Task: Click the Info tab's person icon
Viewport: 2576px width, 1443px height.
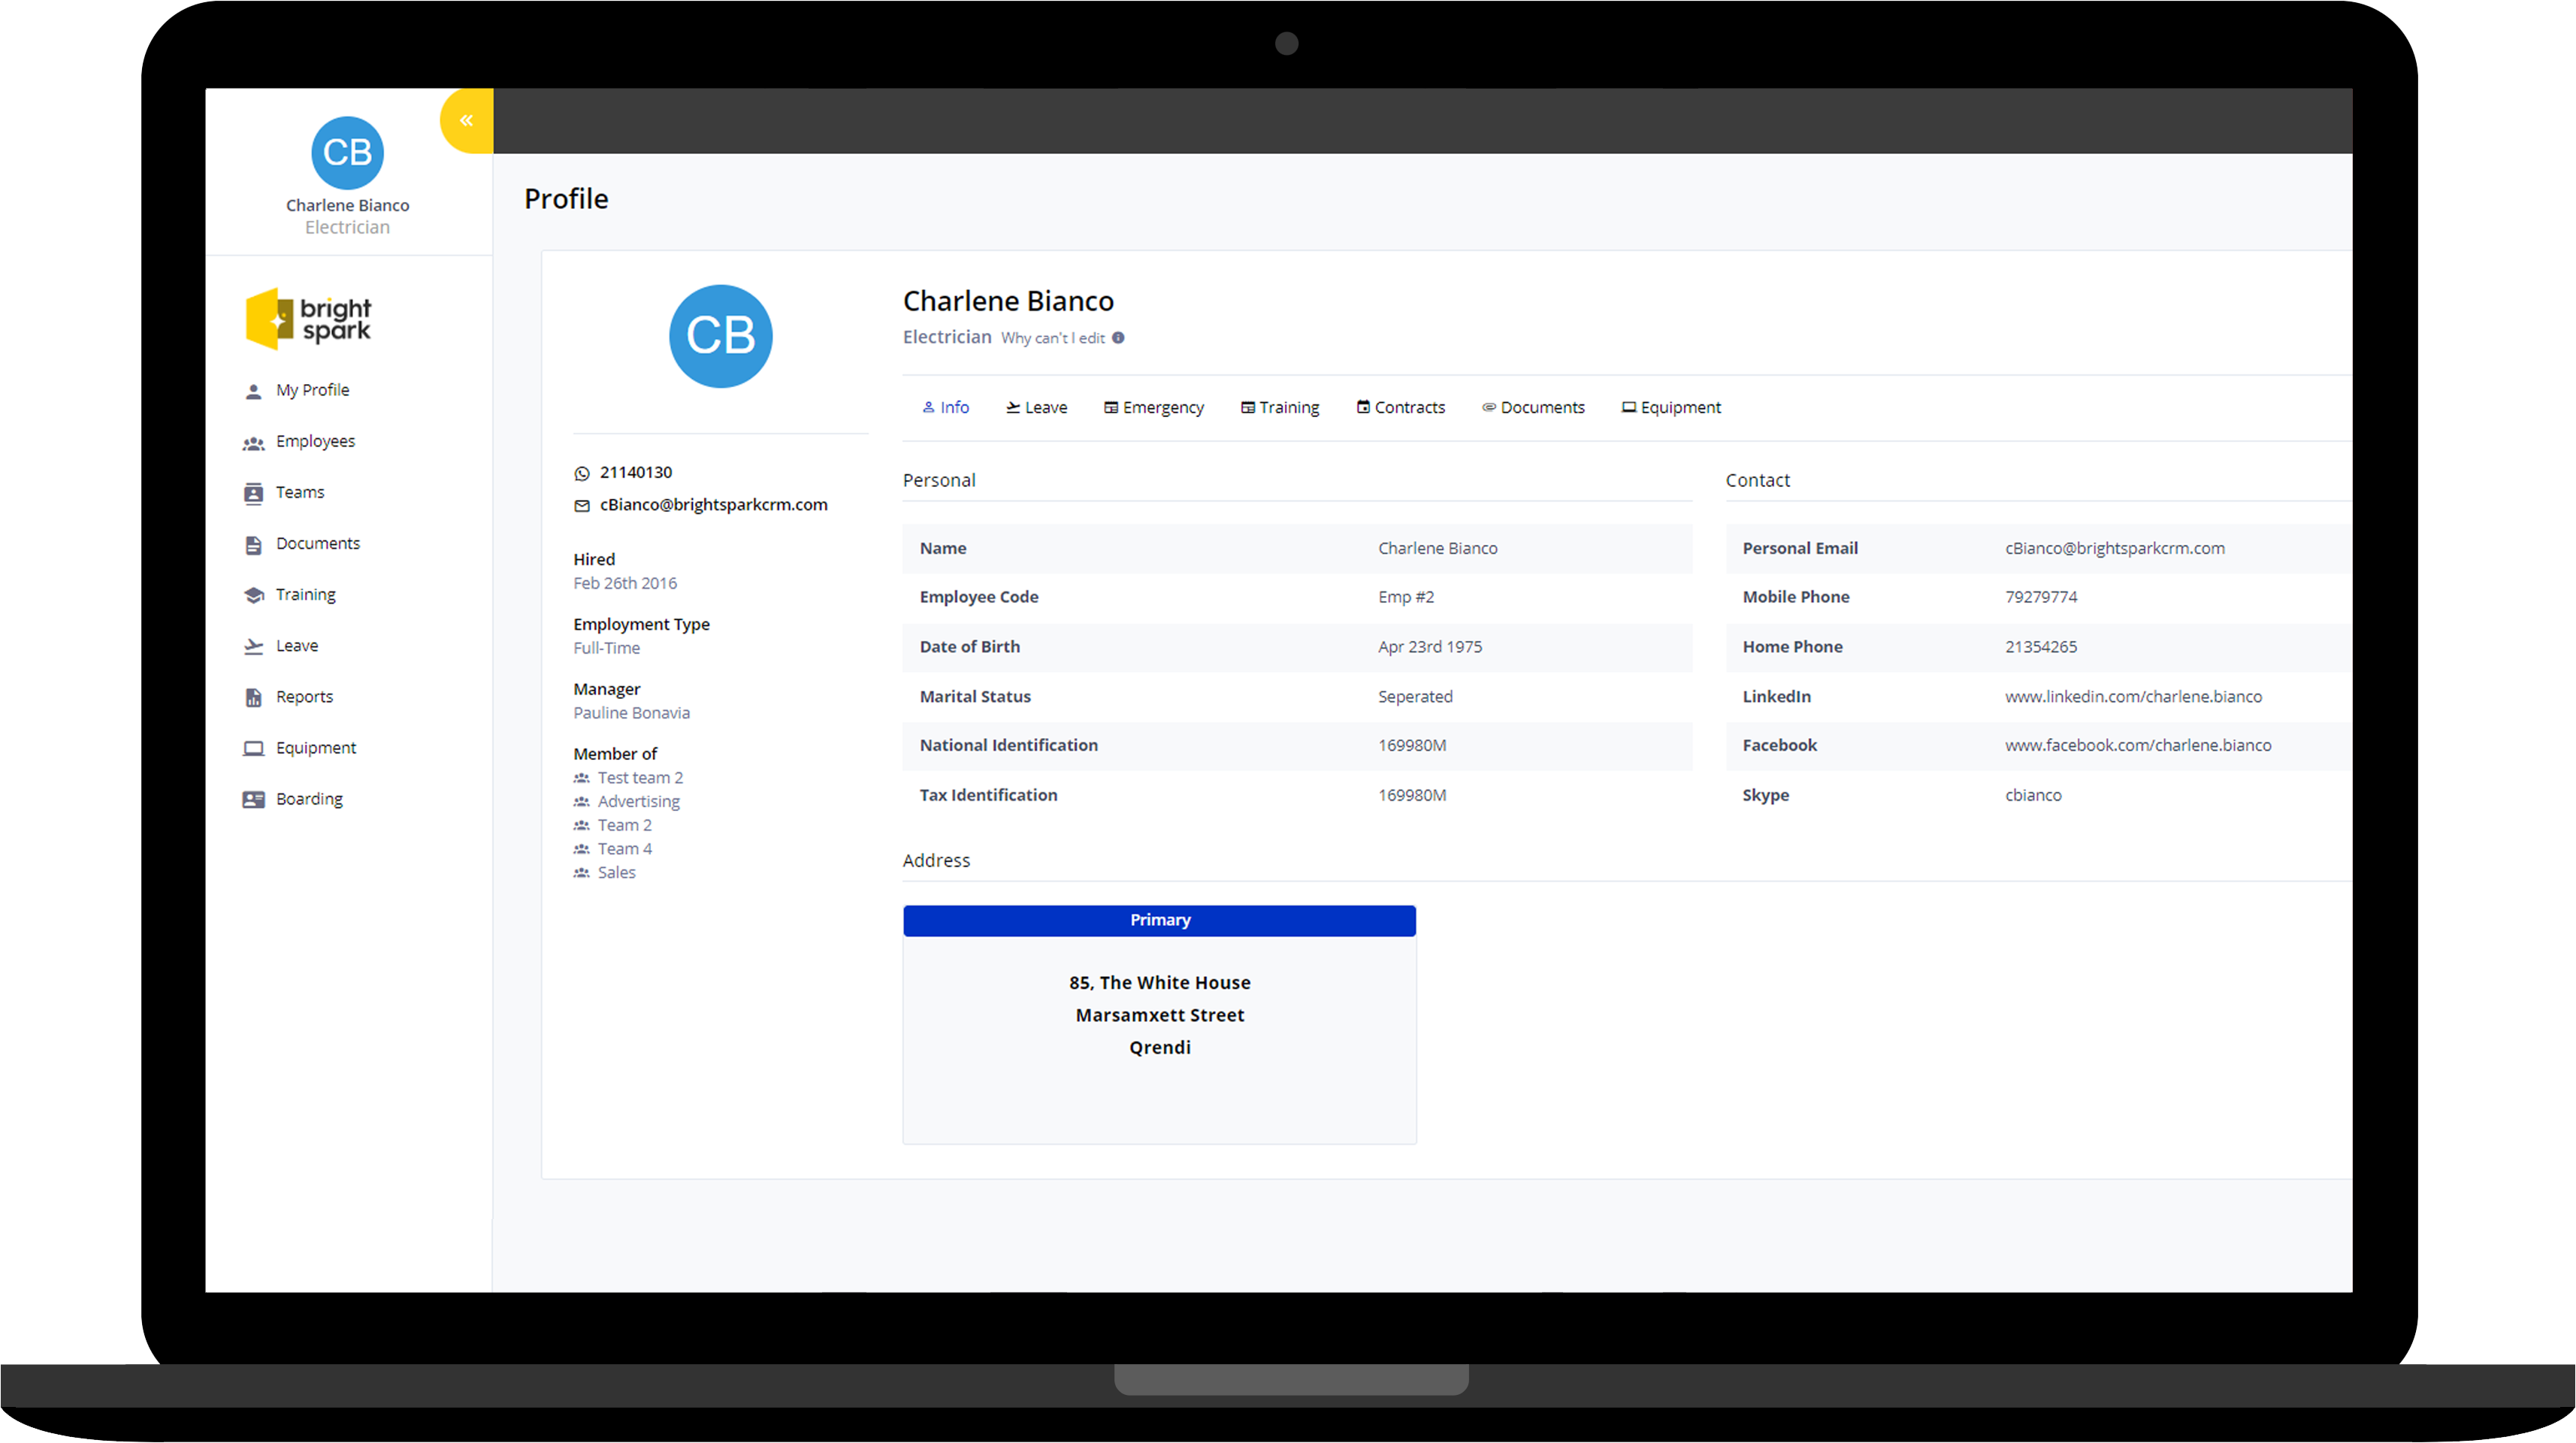Action: pos(928,407)
